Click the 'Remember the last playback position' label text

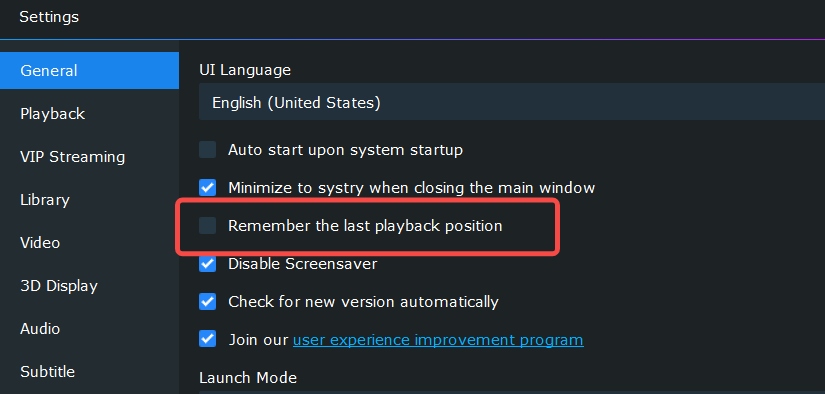pyautogui.click(x=365, y=226)
